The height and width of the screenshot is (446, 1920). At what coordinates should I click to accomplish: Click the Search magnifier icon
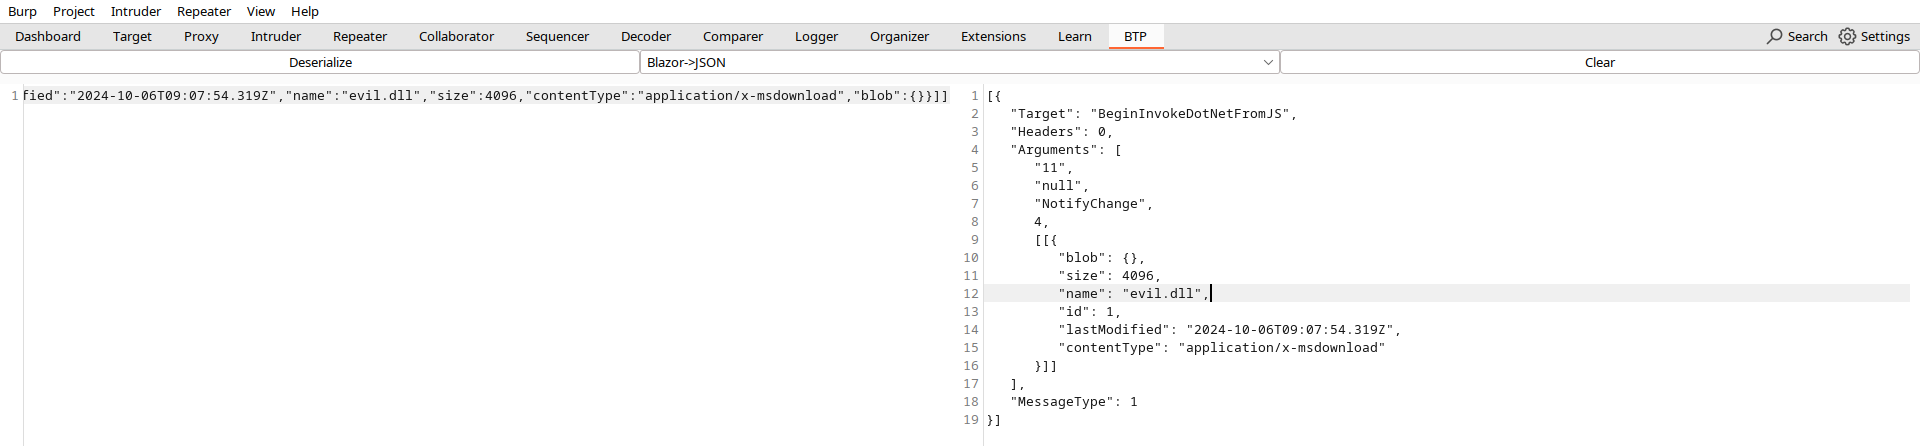1775,36
